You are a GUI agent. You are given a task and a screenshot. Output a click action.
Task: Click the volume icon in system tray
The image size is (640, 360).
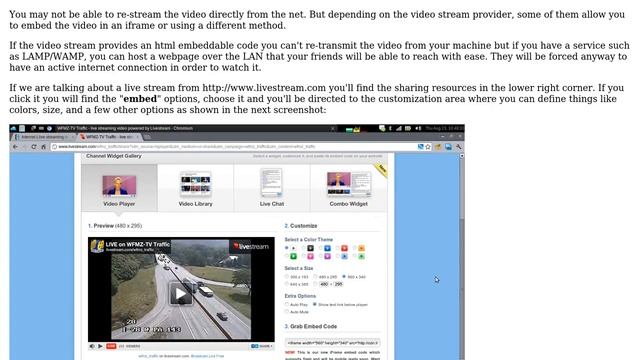[x=418, y=128]
